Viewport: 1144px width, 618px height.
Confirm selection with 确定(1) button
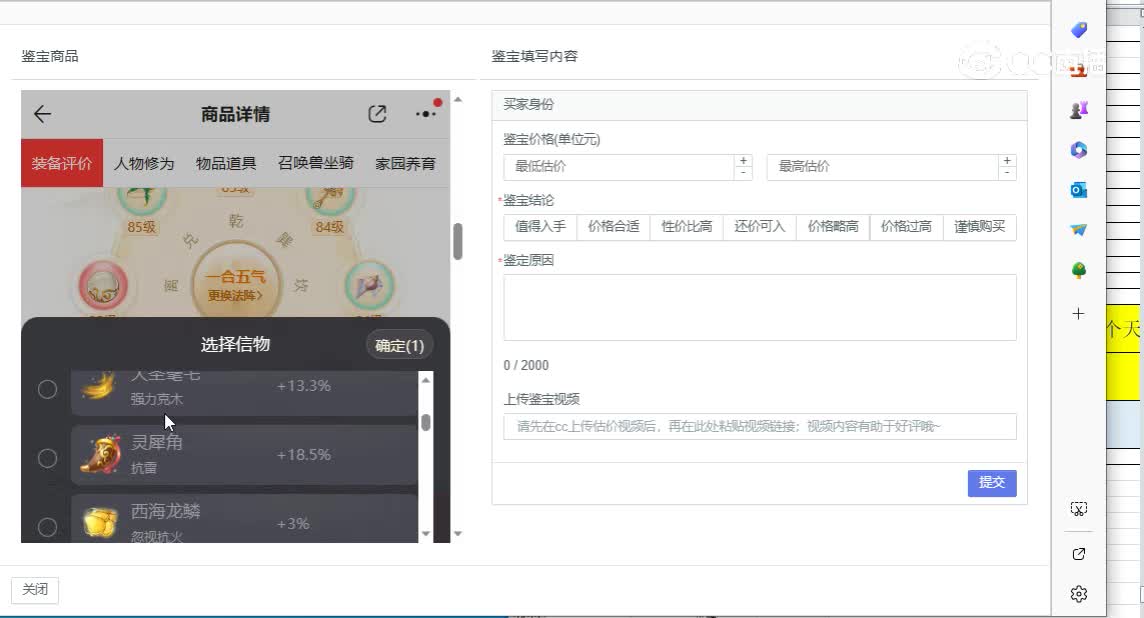pyautogui.click(x=399, y=346)
